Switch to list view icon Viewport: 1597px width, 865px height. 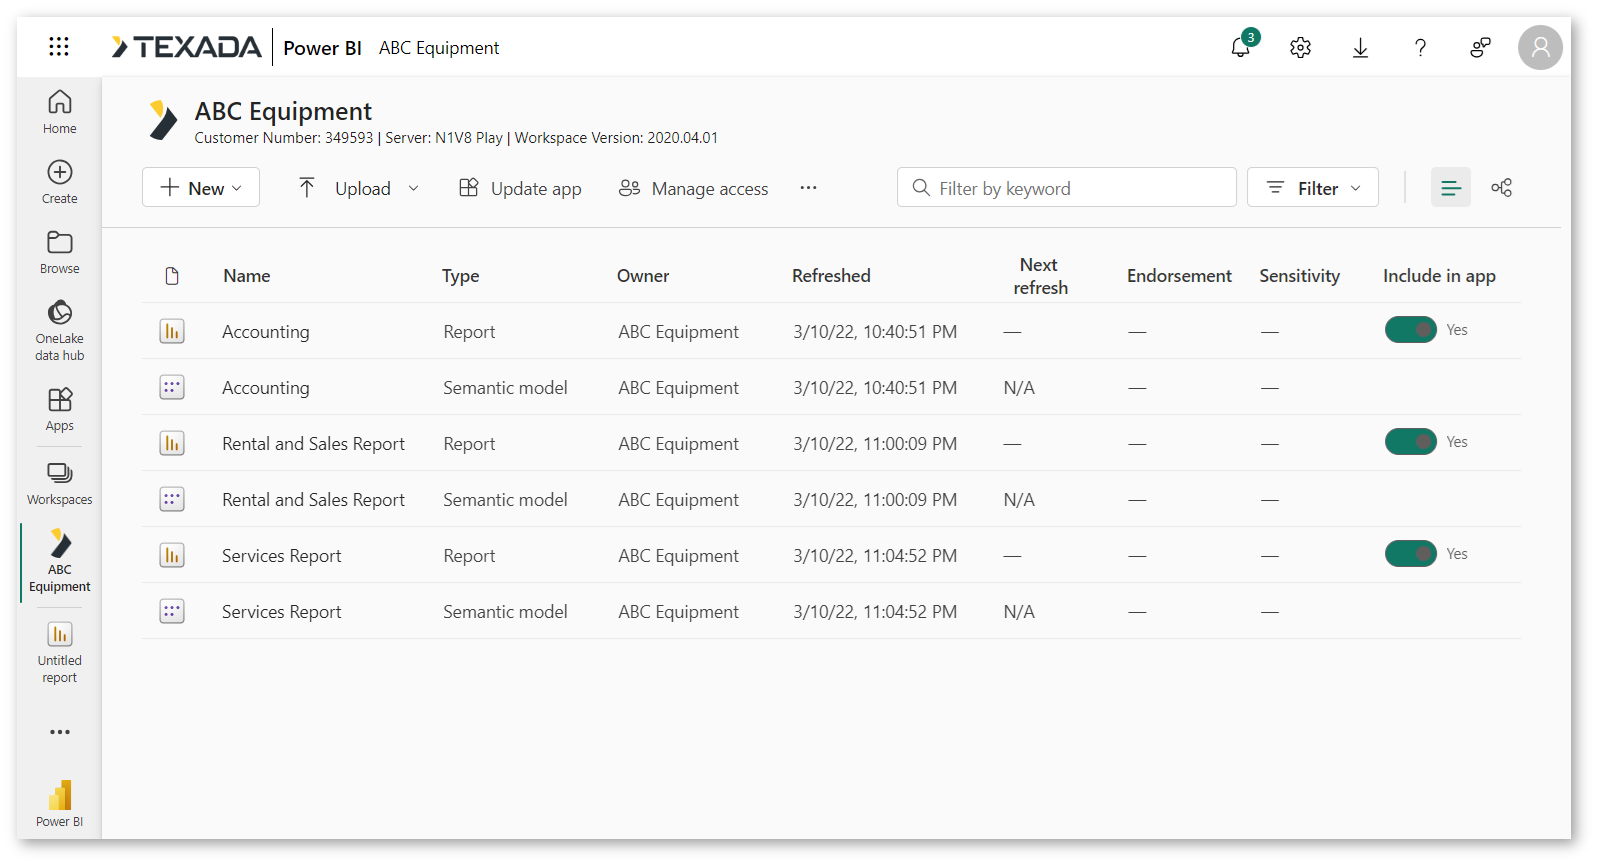(1451, 187)
